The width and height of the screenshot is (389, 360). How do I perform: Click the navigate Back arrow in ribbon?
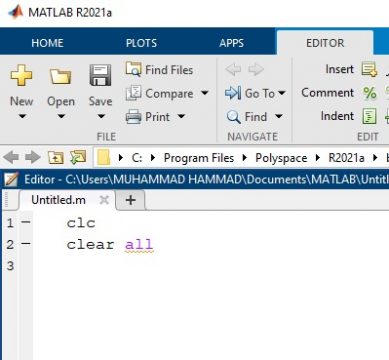point(233,69)
